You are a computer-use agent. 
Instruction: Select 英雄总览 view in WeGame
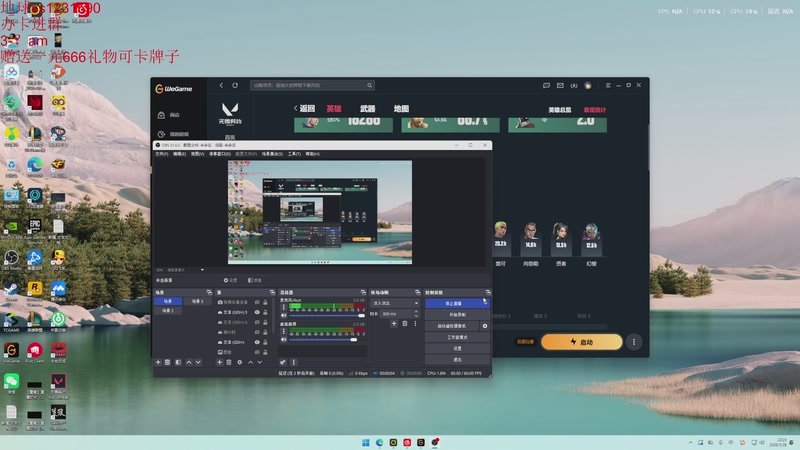coord(560,110)
